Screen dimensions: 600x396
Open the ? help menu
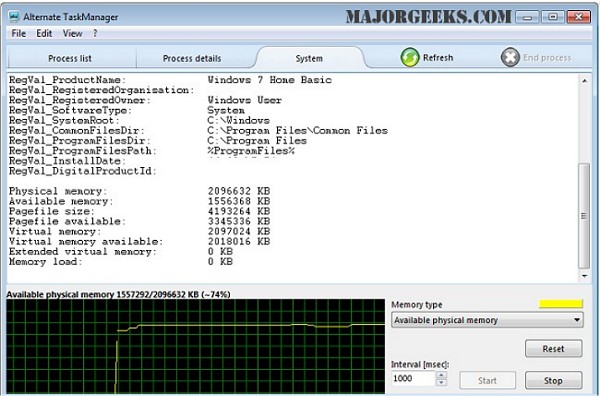(x=95, y=34)
